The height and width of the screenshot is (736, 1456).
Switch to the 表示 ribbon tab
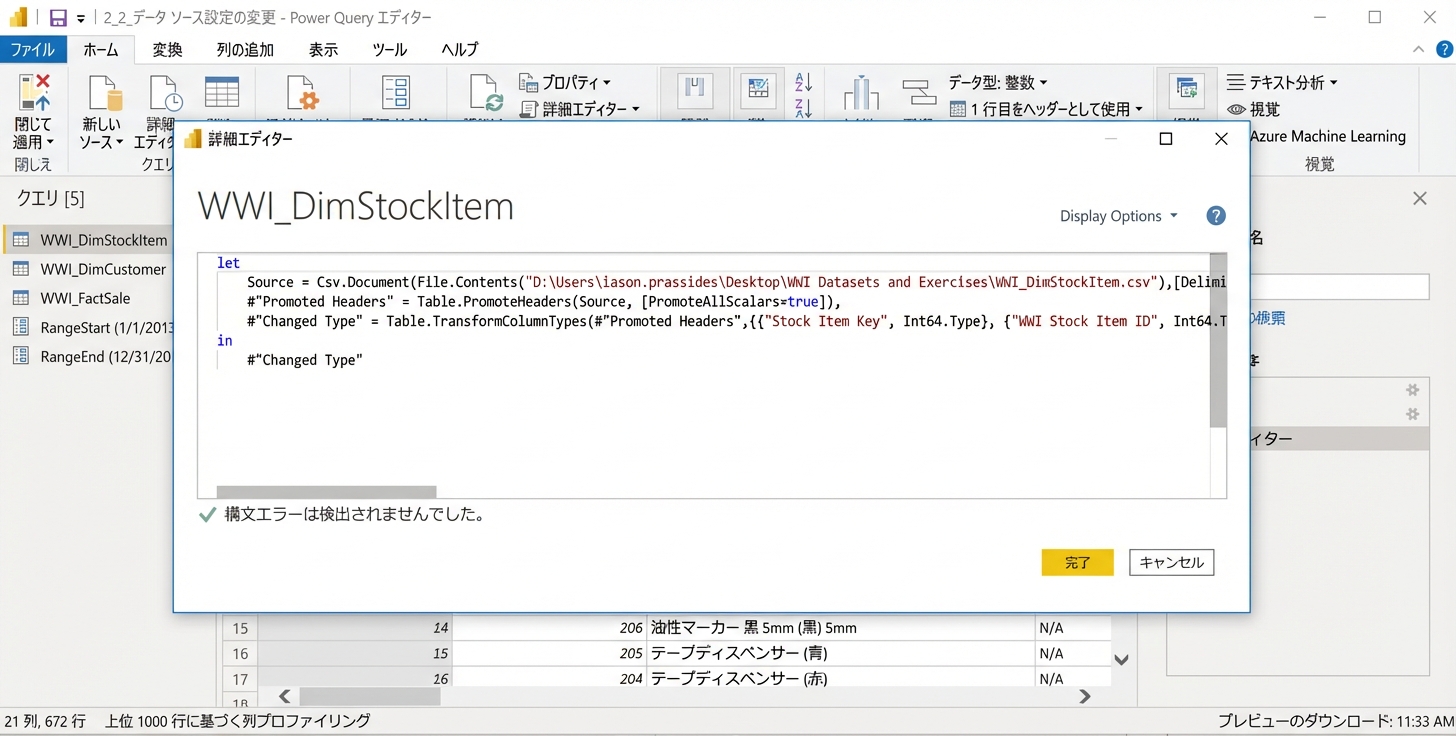tap(323, 49)
